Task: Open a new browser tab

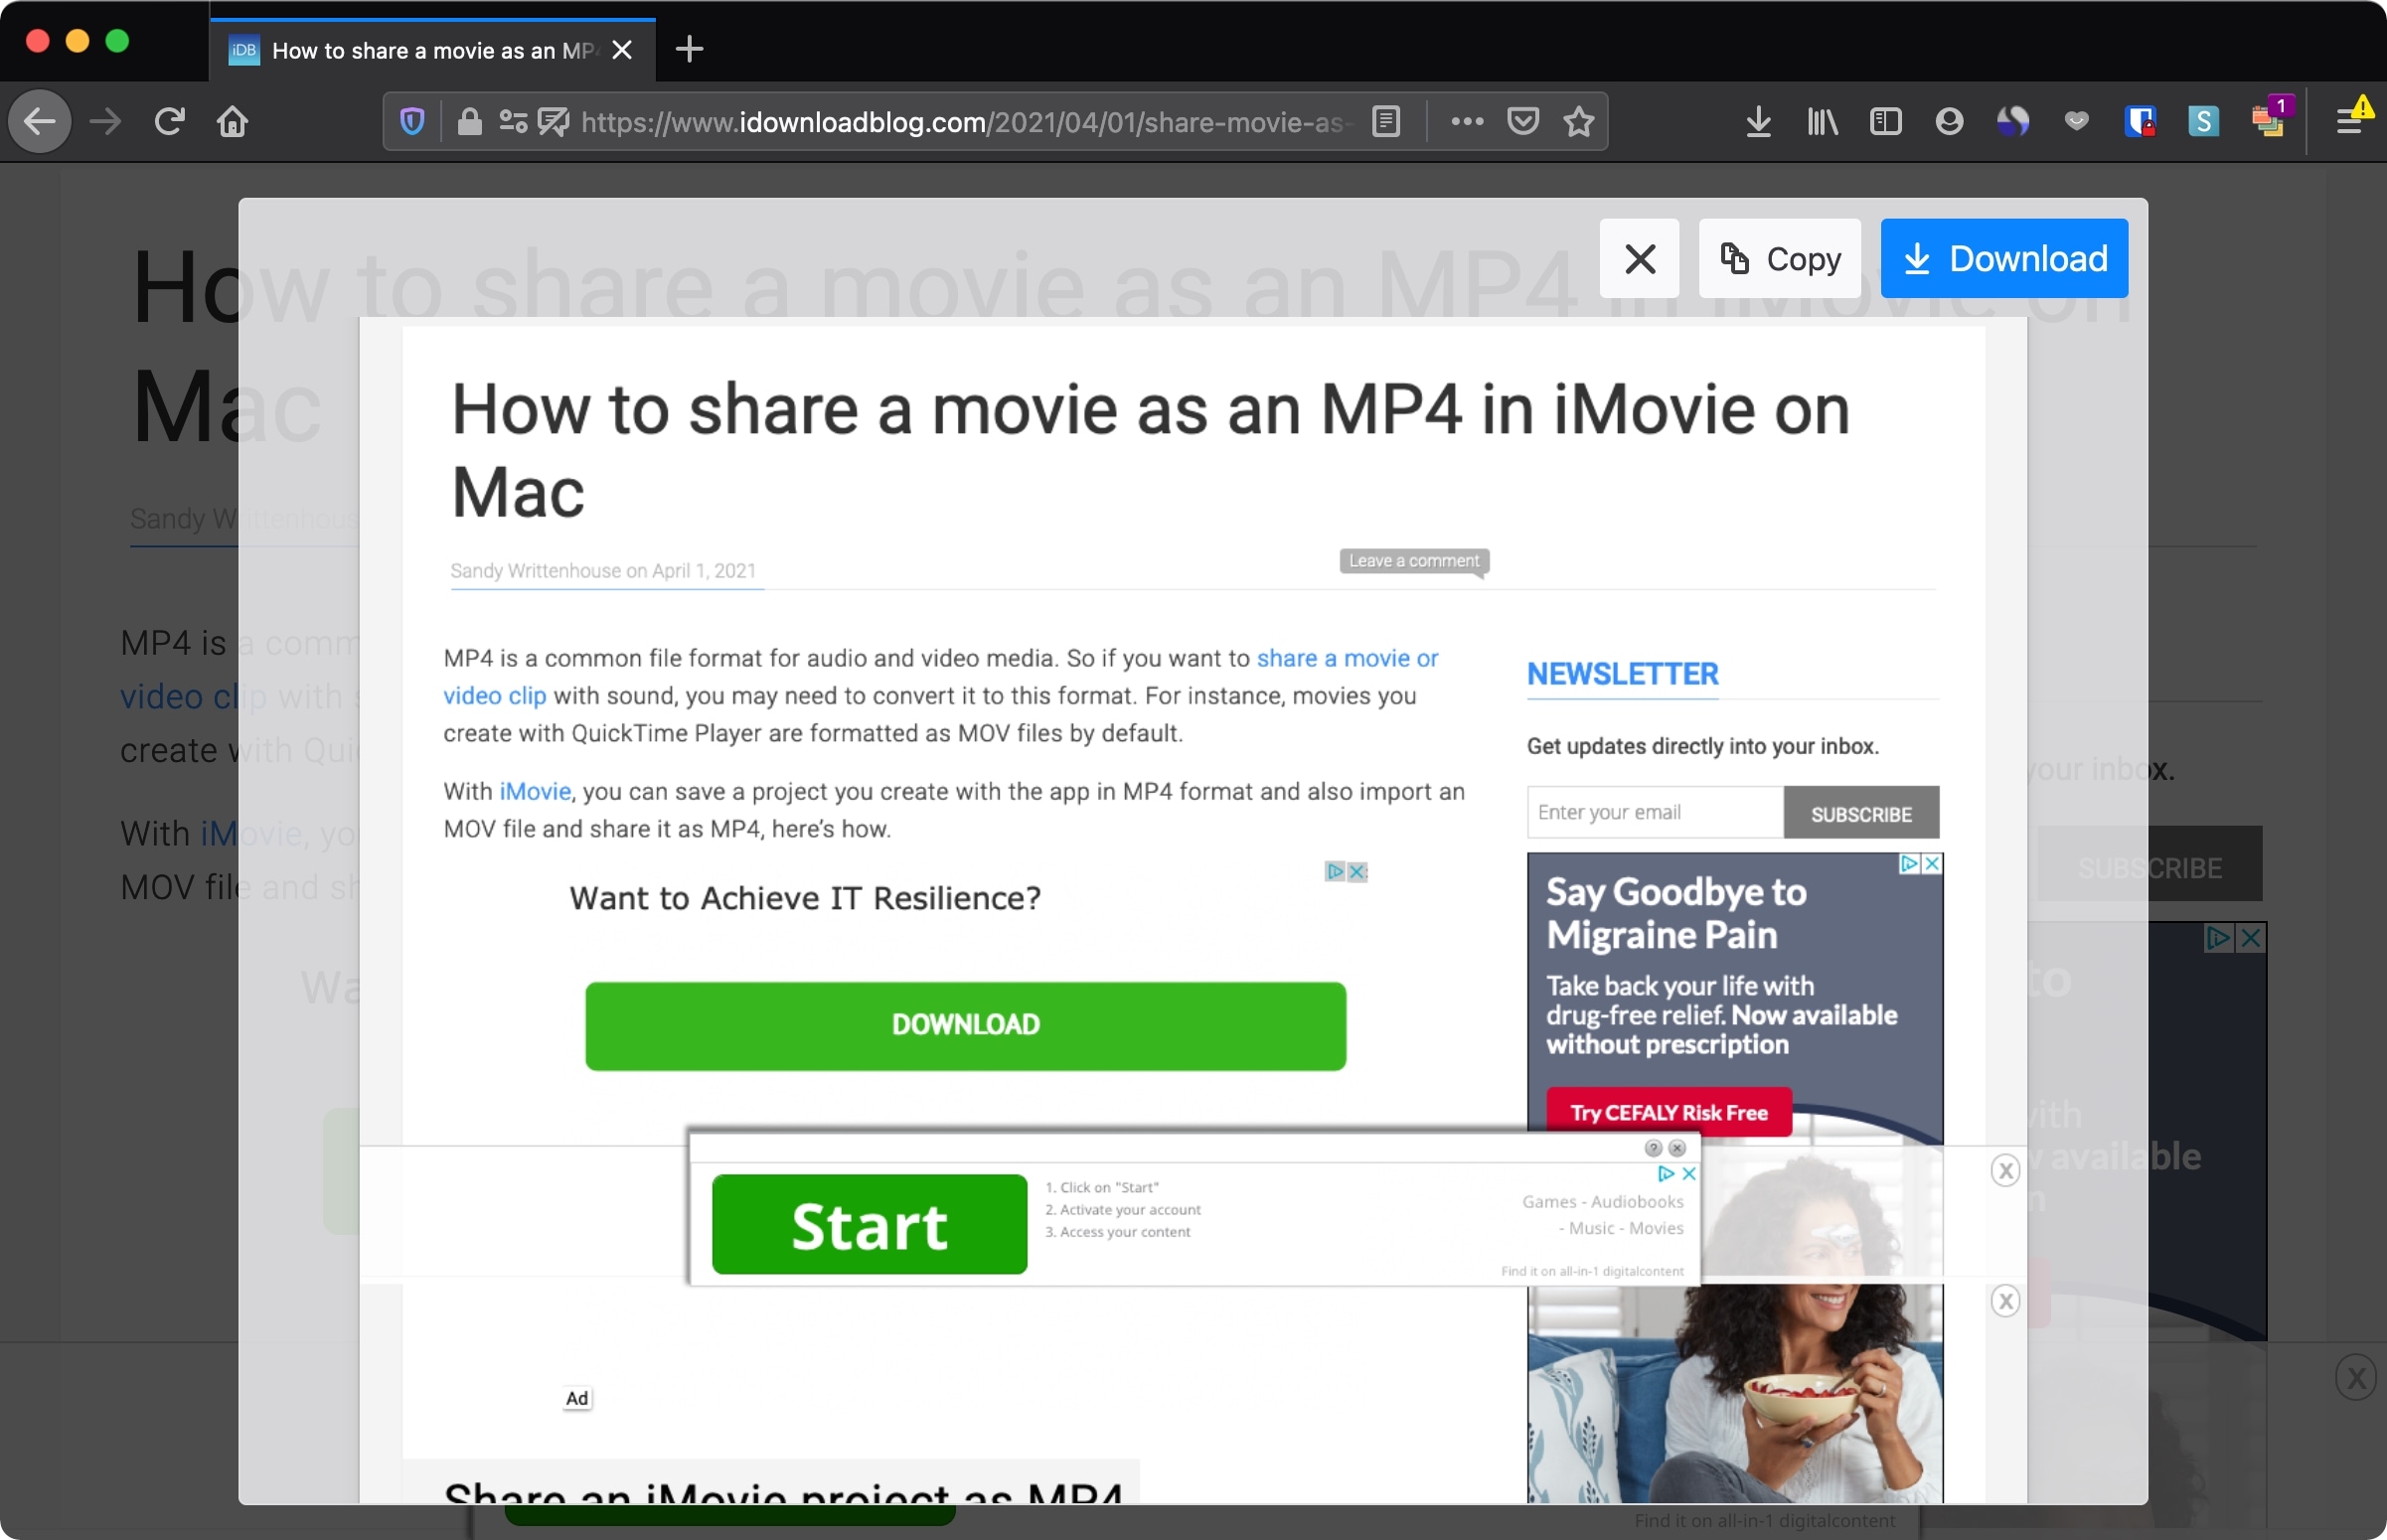Action: tap(689, 49)
